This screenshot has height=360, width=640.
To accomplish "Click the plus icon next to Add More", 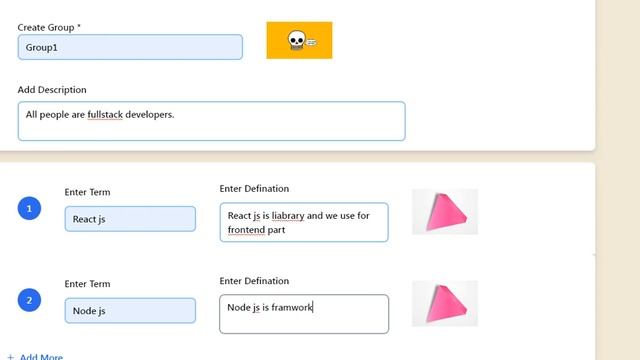I will coord(11,357).
